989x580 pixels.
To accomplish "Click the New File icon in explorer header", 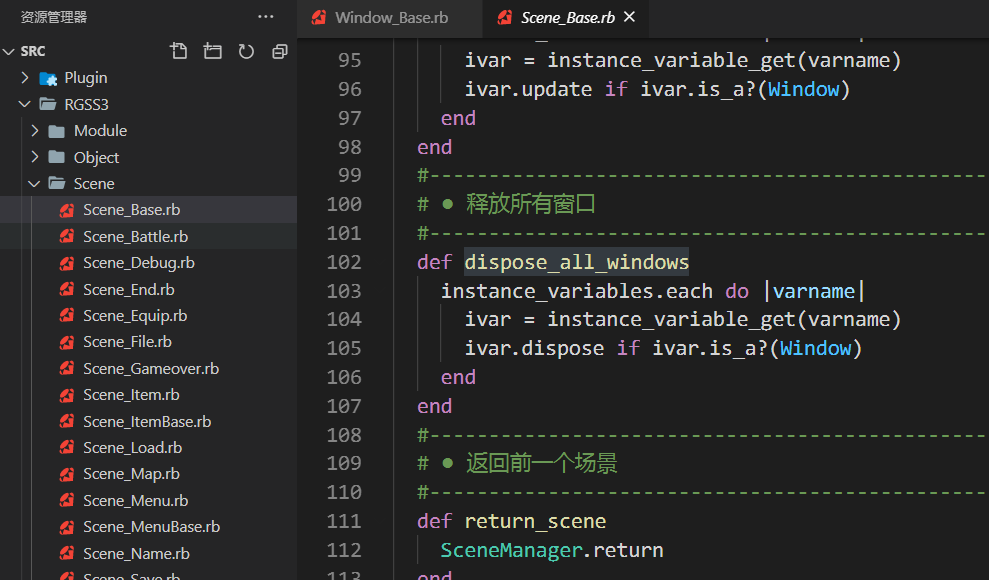I will [x=179, y=51].
